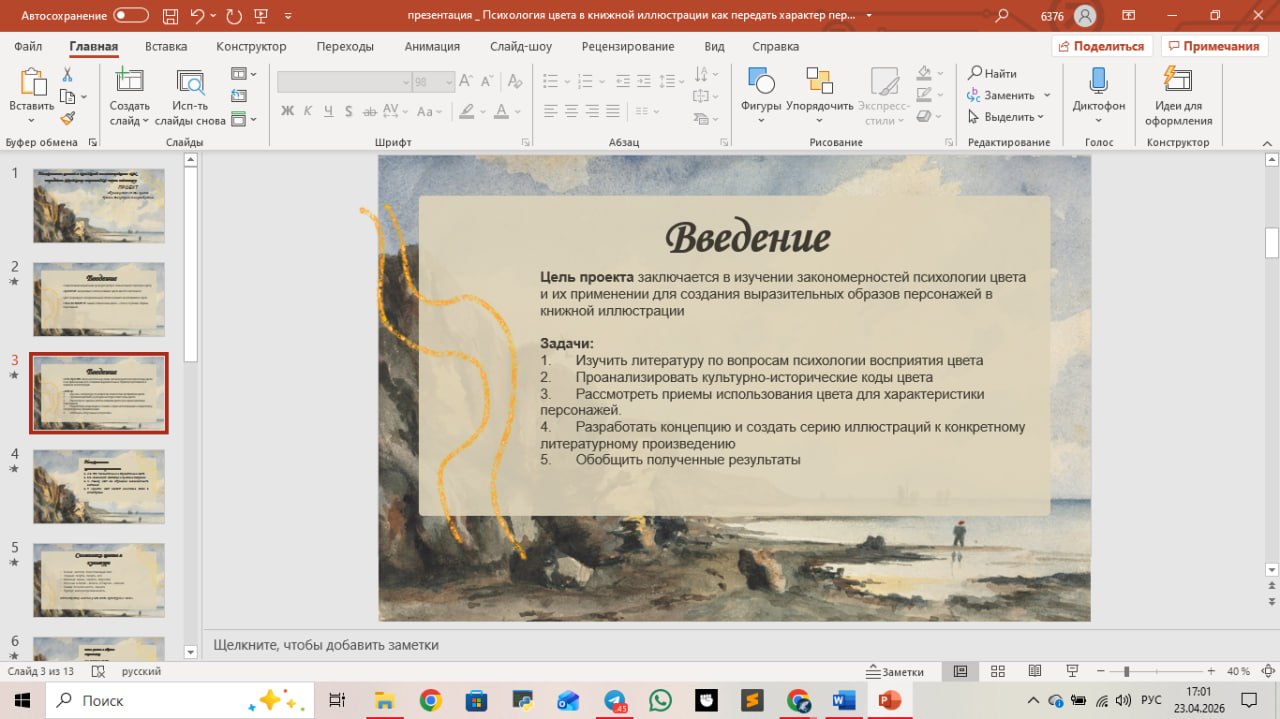Collapse the ribbon with the chevron
This screenshot has width=1280, height=719.
click(1268, 143)
